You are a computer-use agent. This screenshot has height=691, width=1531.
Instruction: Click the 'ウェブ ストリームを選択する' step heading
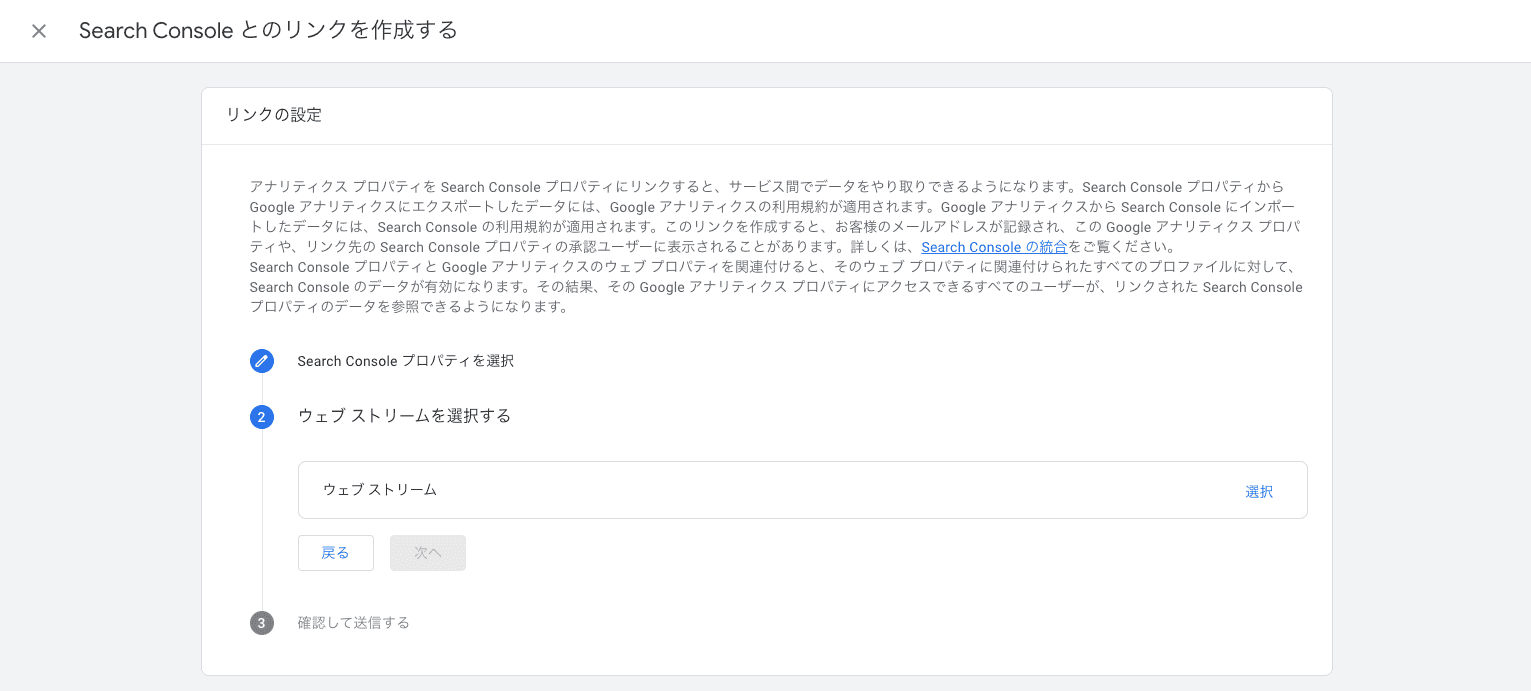[x=405, y=416]
